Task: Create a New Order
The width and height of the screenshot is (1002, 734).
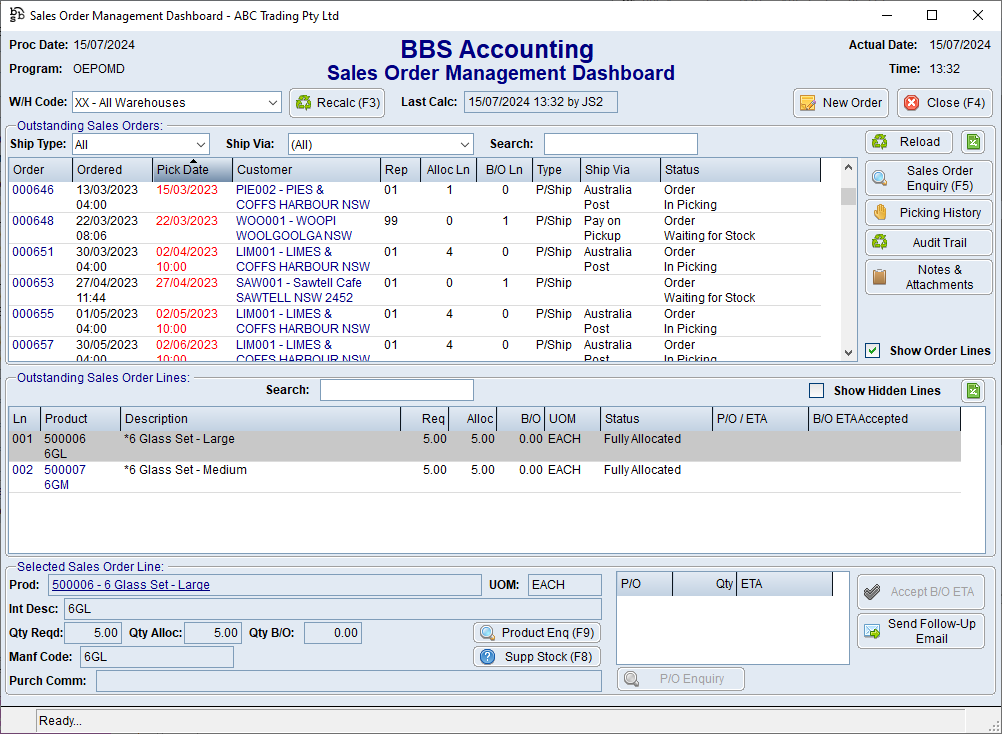Action: click(840, 103)
